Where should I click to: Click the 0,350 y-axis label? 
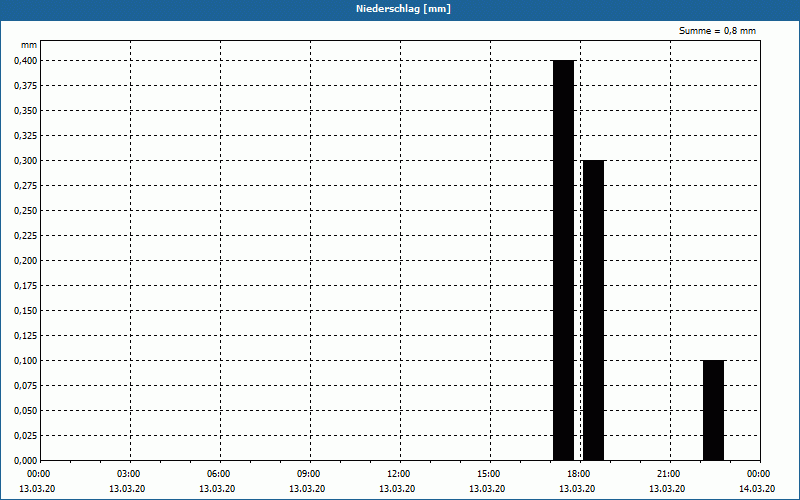click(x=26, y=111)
